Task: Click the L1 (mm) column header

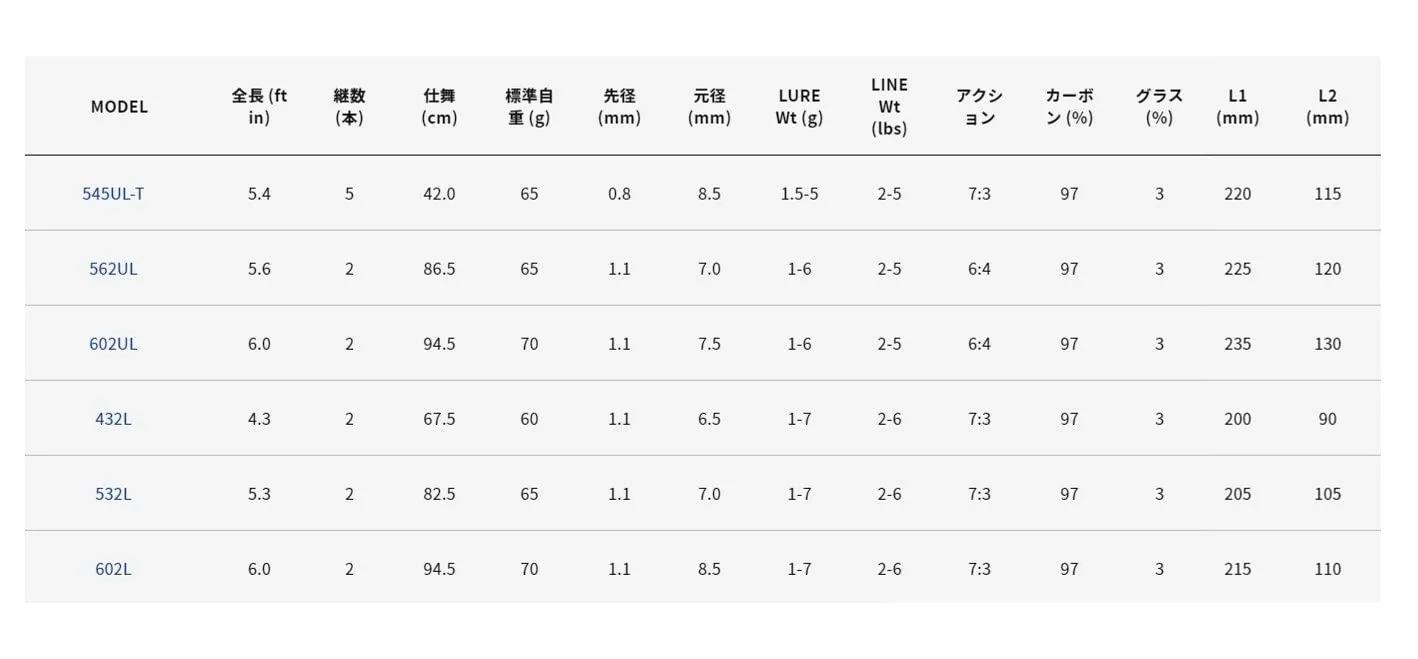Action: click(1237, 107)
